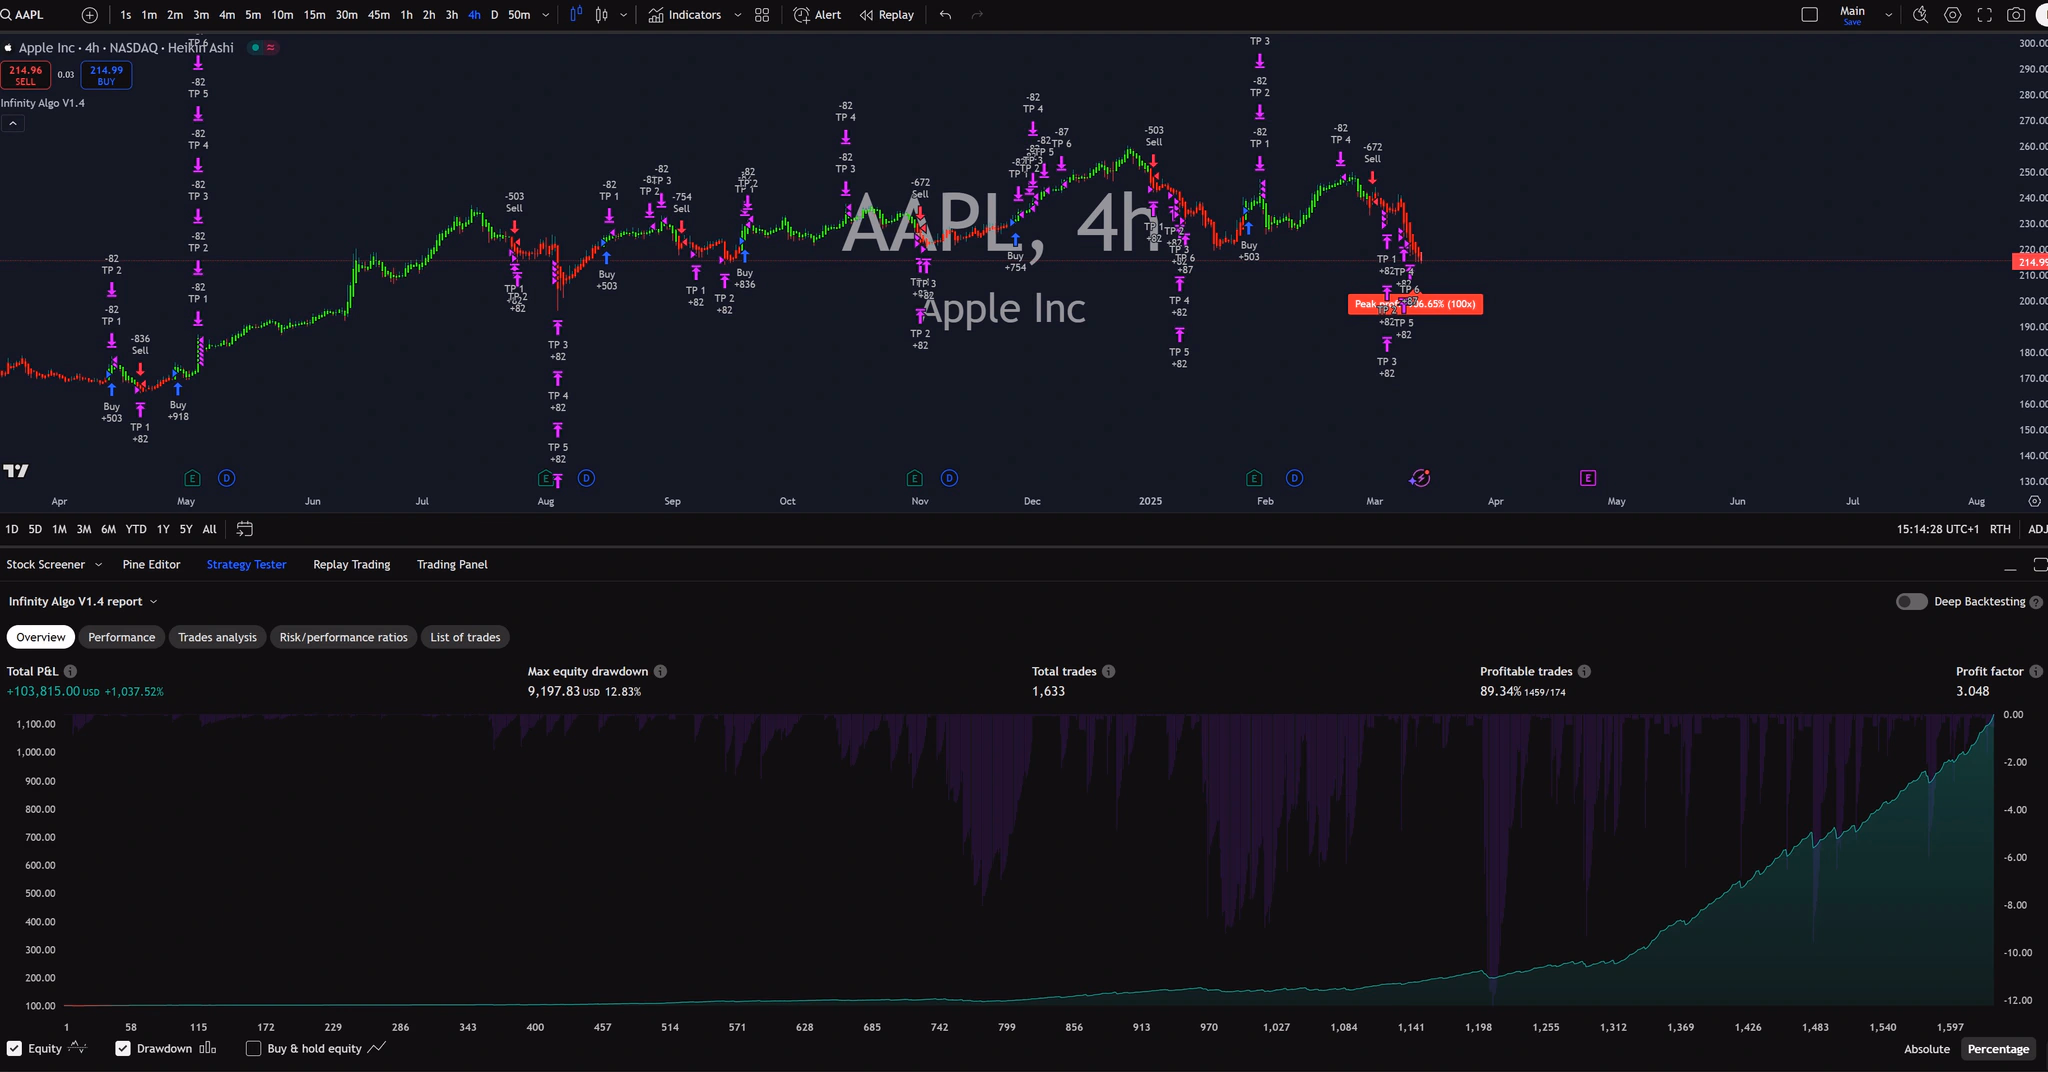The width and height of the screenshot is (2048, 1072).
Task: Click the 214.99 BUY button
Action: coord(105,75)
